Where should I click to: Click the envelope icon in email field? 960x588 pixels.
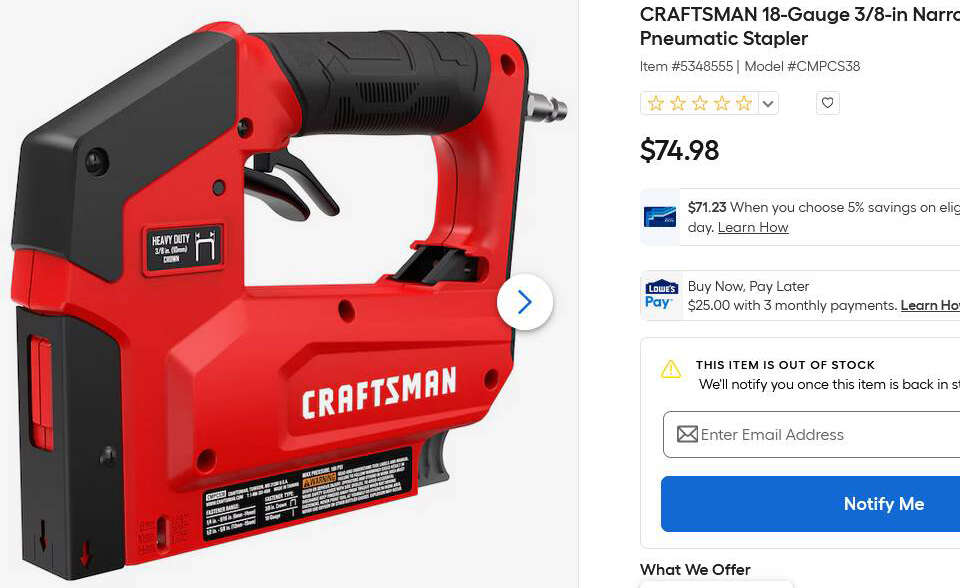click(x=687, y=434)
